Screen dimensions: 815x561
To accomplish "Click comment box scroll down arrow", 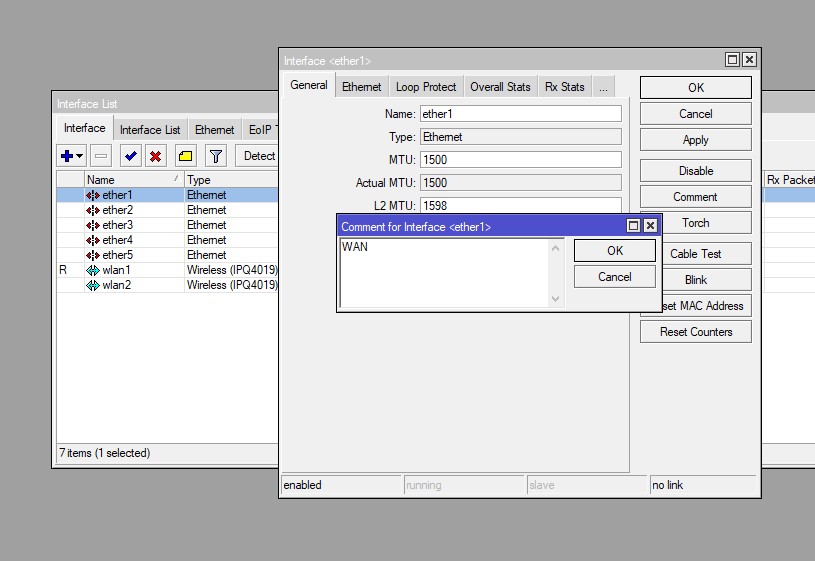I will click(x=556, y=298).
